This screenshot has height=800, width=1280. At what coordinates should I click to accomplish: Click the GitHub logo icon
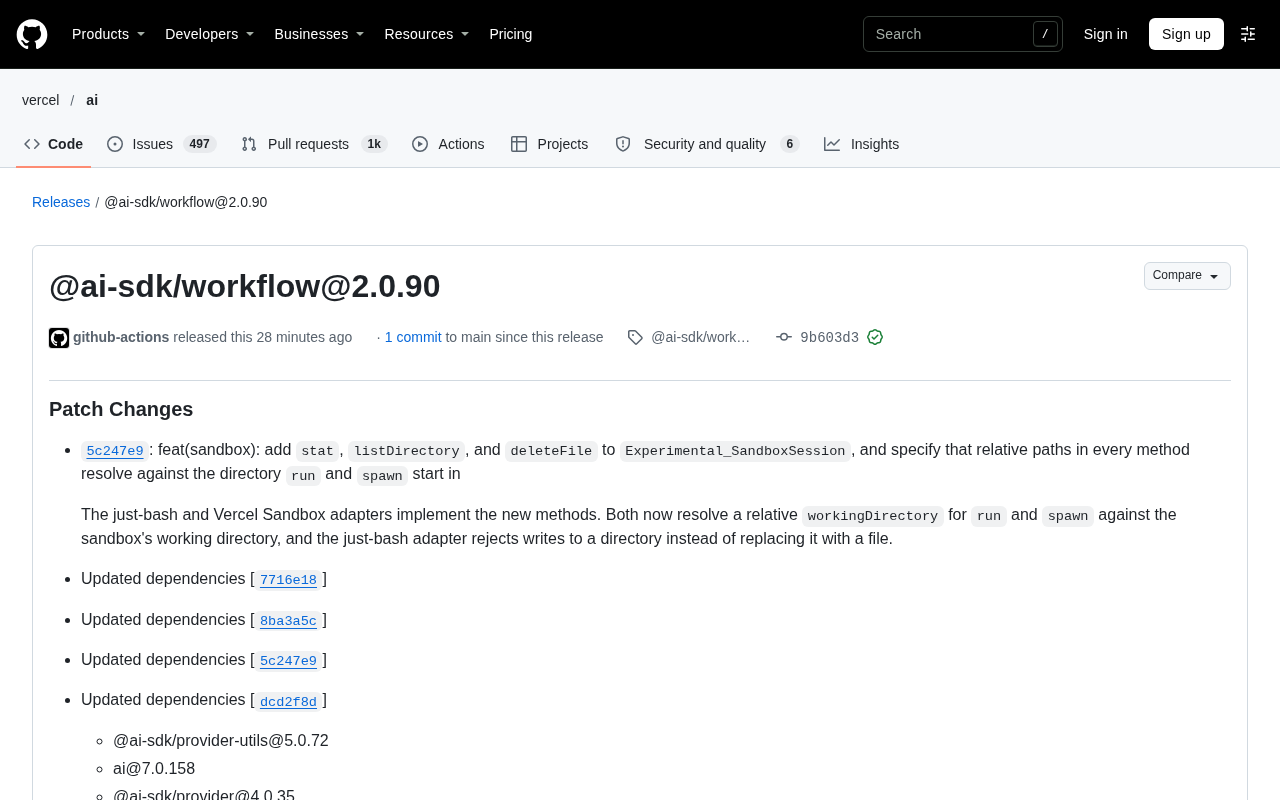pyautogui.click(x=32, y=34)
